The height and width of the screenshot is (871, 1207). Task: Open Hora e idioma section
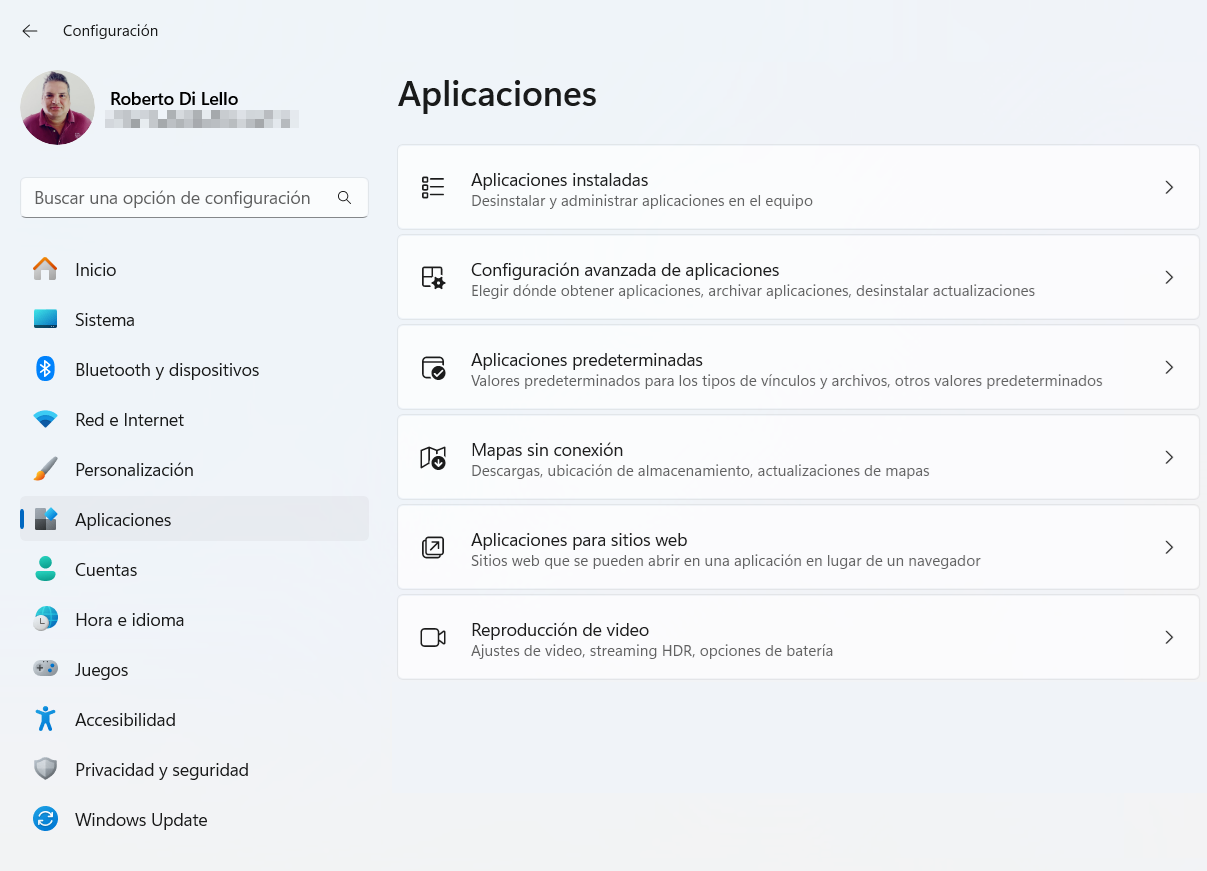[129, 620]
